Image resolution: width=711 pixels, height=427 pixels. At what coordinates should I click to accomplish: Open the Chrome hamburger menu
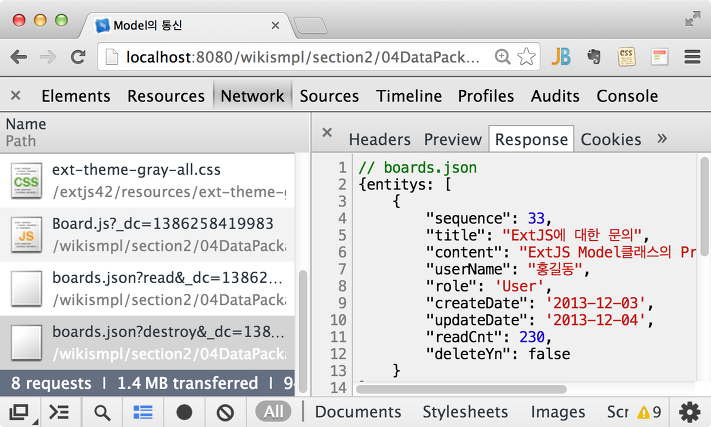pos(692,57)
